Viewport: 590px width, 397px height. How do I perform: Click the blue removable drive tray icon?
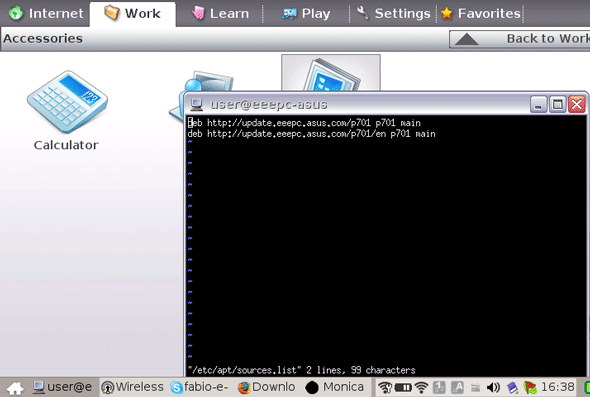(512, 387)
